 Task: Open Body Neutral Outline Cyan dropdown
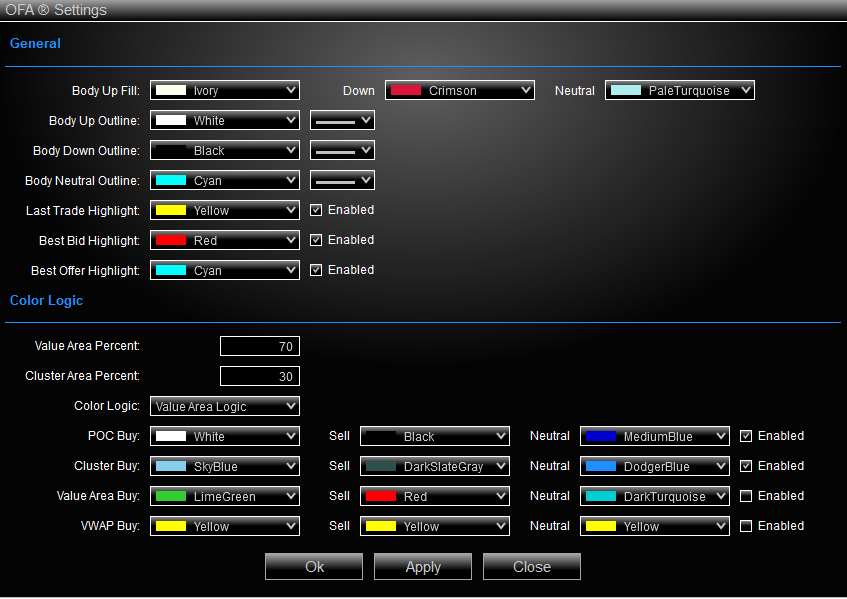[225, 180]
